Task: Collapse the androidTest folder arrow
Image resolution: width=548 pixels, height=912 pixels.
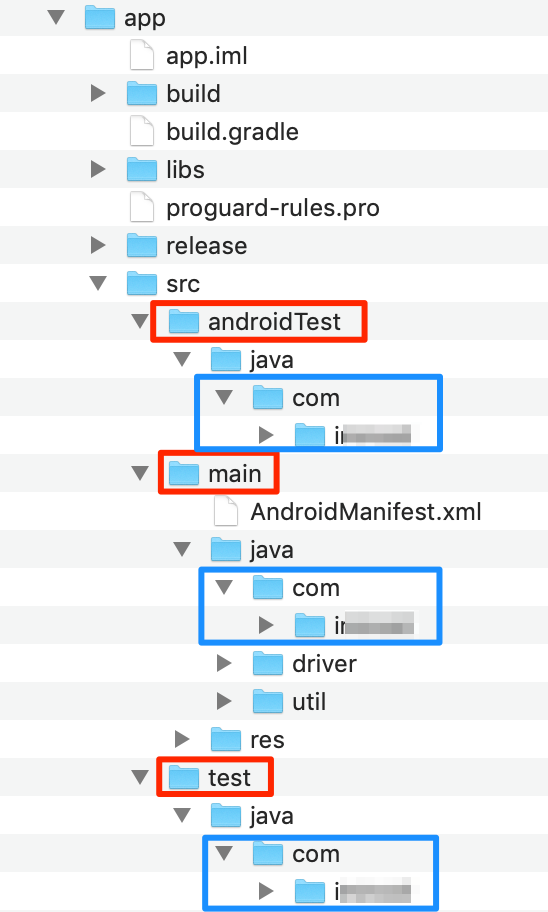Action: (140, 321)
